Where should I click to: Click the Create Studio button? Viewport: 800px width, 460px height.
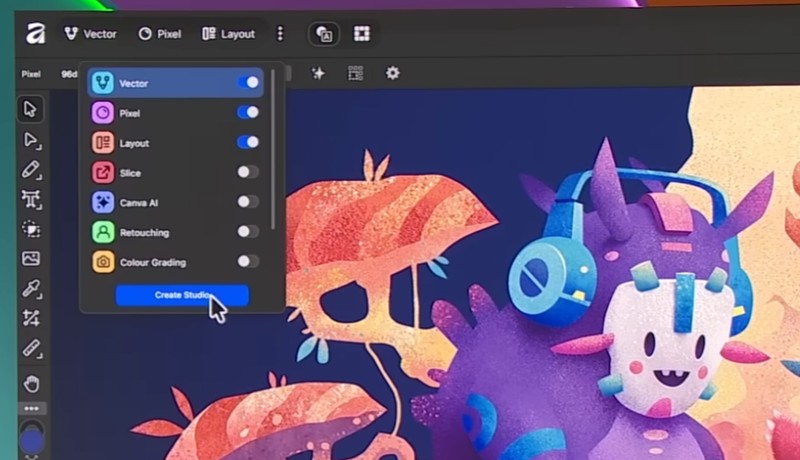tap(182, 295)
